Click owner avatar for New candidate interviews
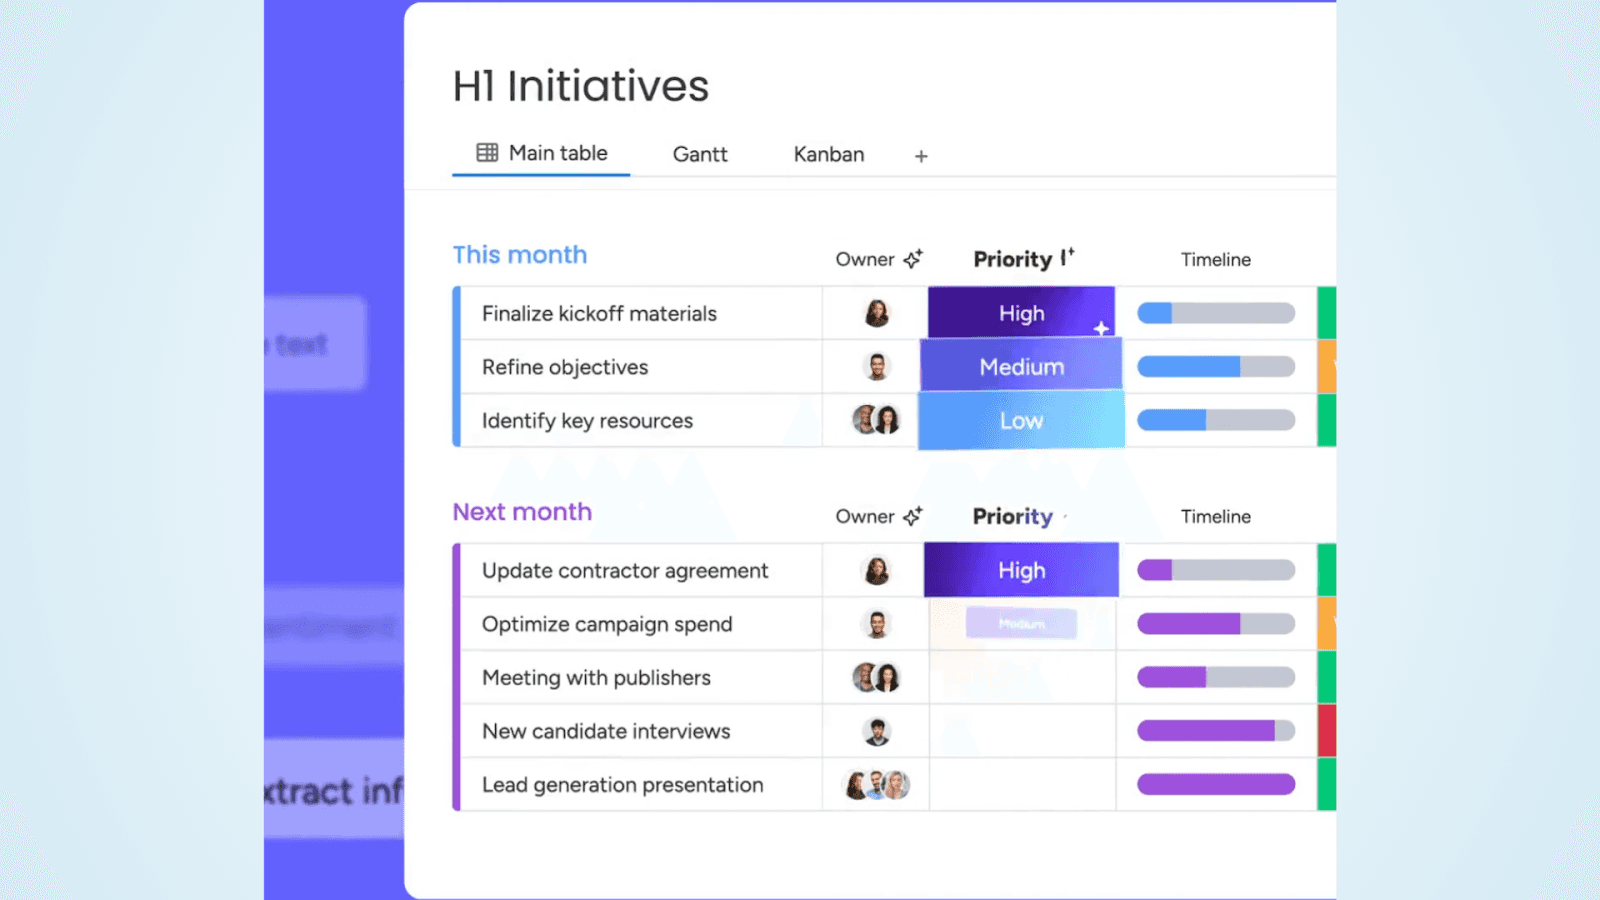Image resolution: width=1600 pixels, height=900 pixels. coord(877,731)
